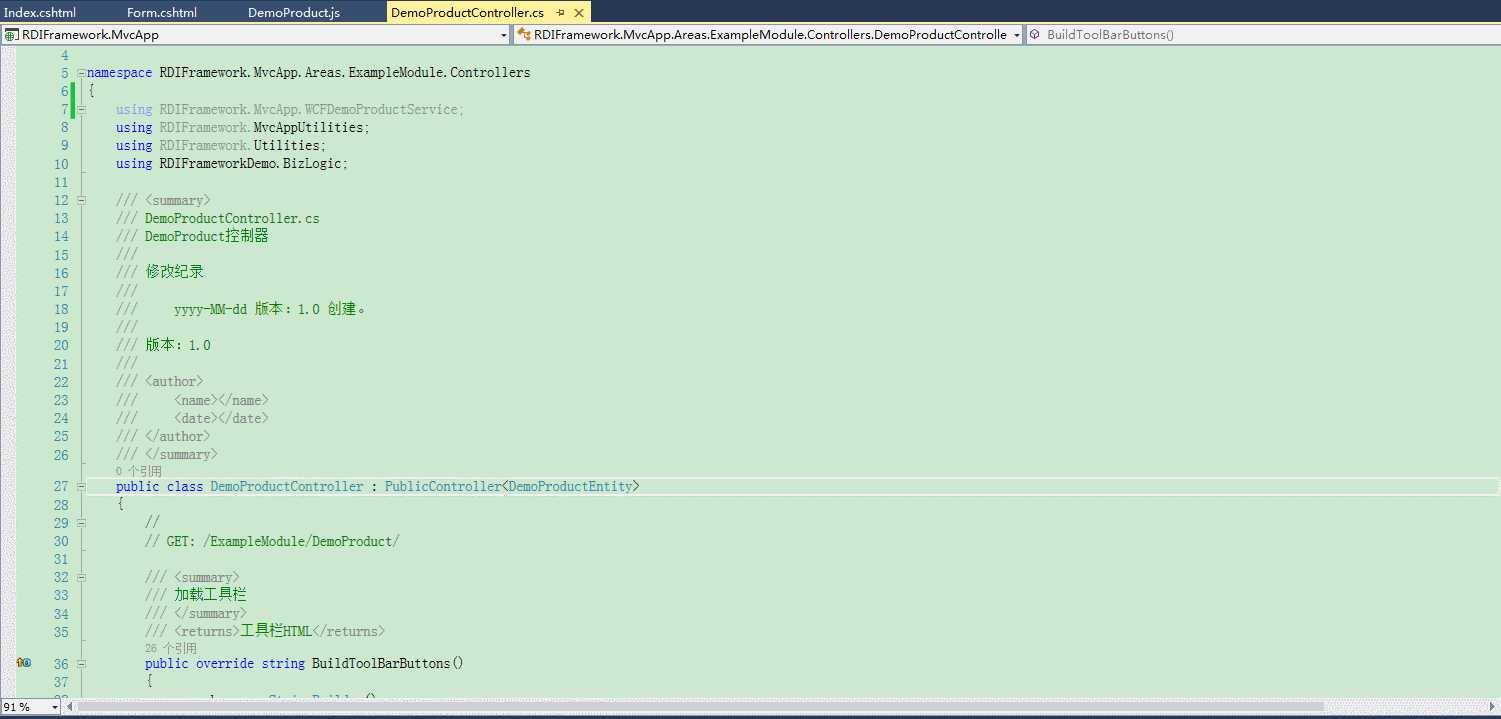Screen dimensions: 1501x719
Task: Switch to the Index.cshtml tab
Action: point(40,12)
